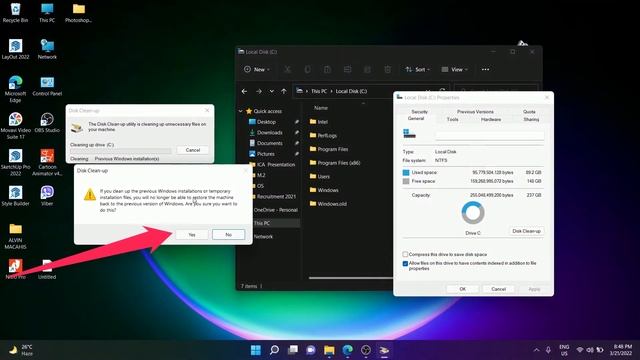Launch Style Builder from the desktop
Viewport: 640px width, 360px height.
click(x=15, y=196)
